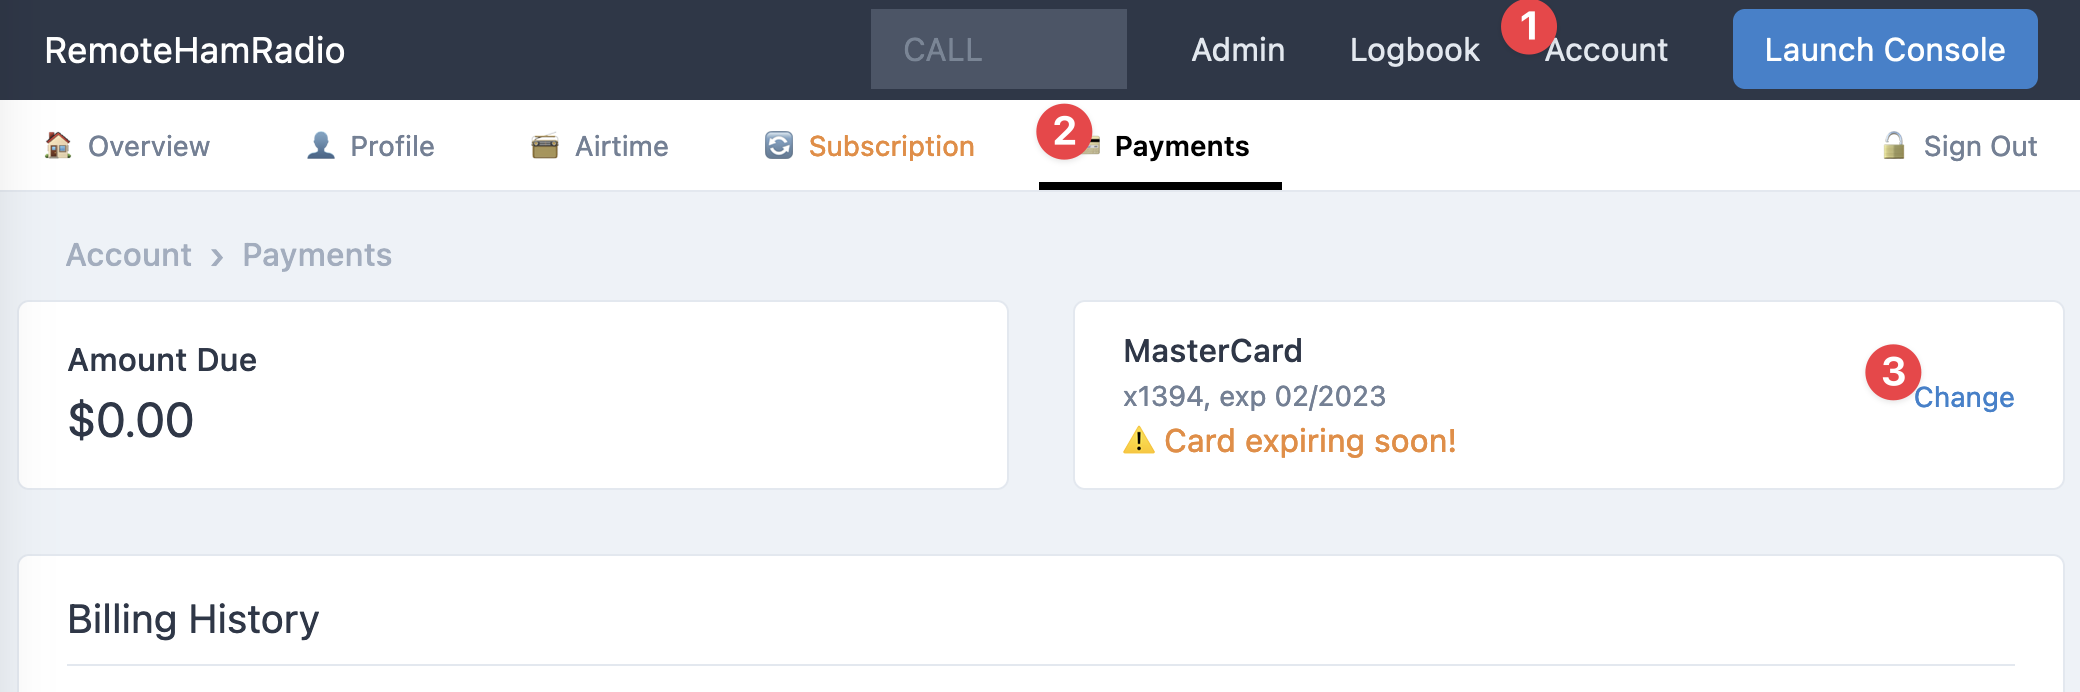Screen dimensions: 2080x692
Task: Click the Subscription refresh icon
Action: [x=779, y=146]
